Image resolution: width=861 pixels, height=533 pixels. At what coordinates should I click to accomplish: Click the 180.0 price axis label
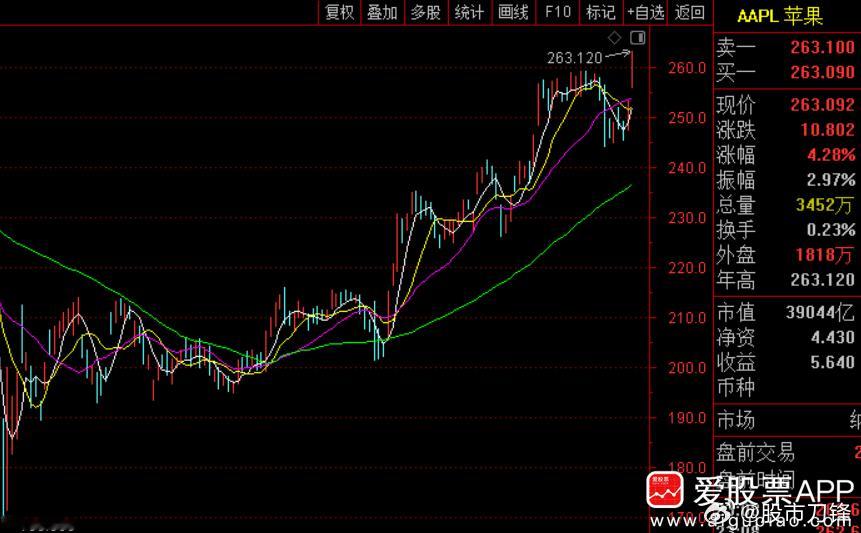point(689,468)
